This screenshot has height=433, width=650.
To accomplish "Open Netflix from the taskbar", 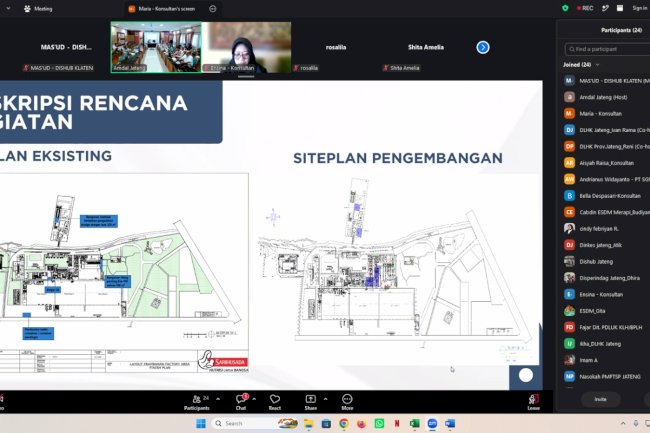I will (397, 423).
